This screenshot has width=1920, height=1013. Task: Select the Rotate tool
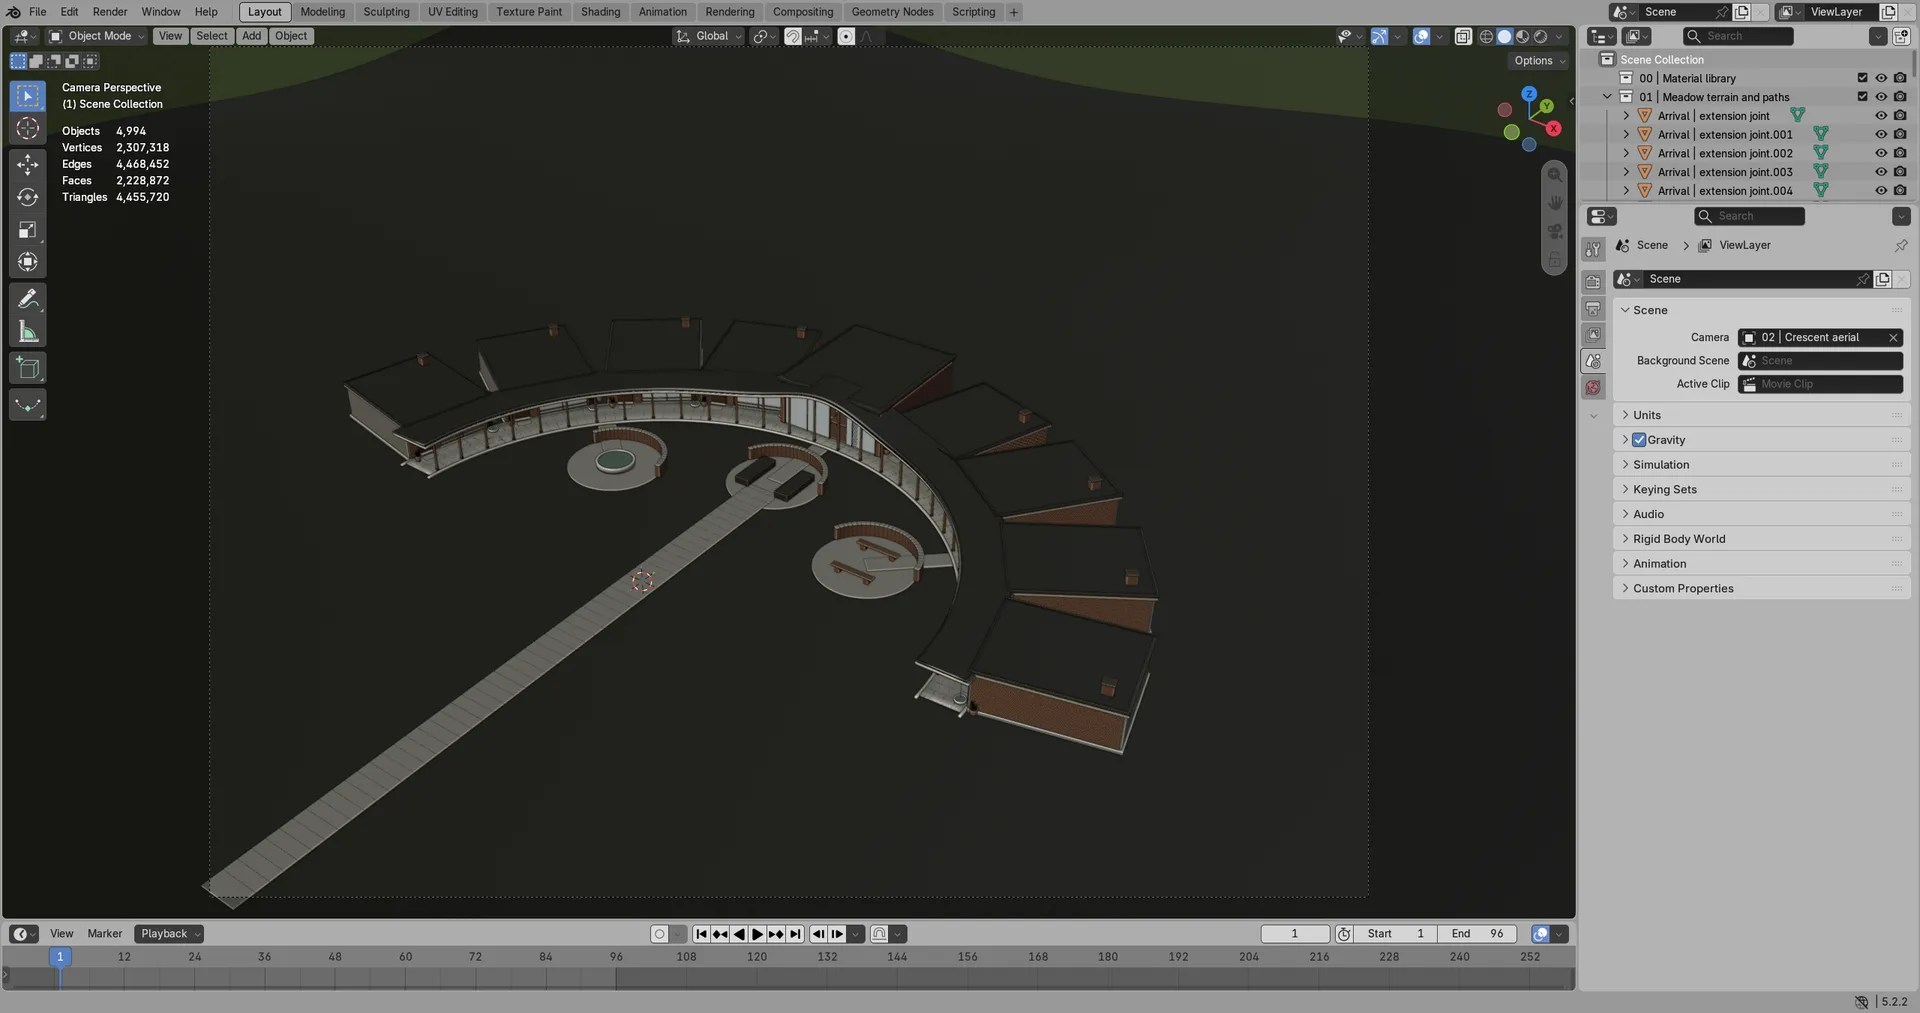point(28,197)
